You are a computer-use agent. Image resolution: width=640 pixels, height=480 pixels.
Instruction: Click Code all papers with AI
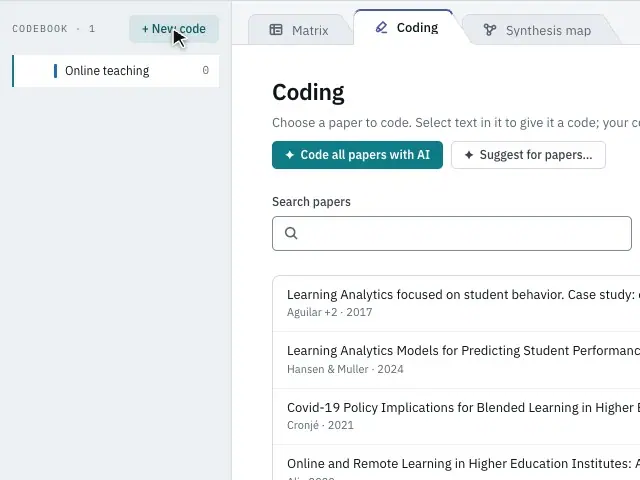[x=357, y=155]
